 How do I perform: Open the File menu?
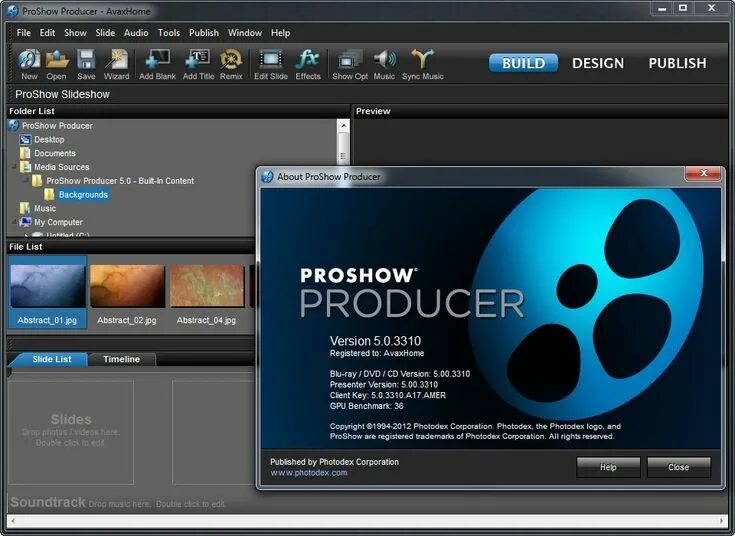[23, 33]
